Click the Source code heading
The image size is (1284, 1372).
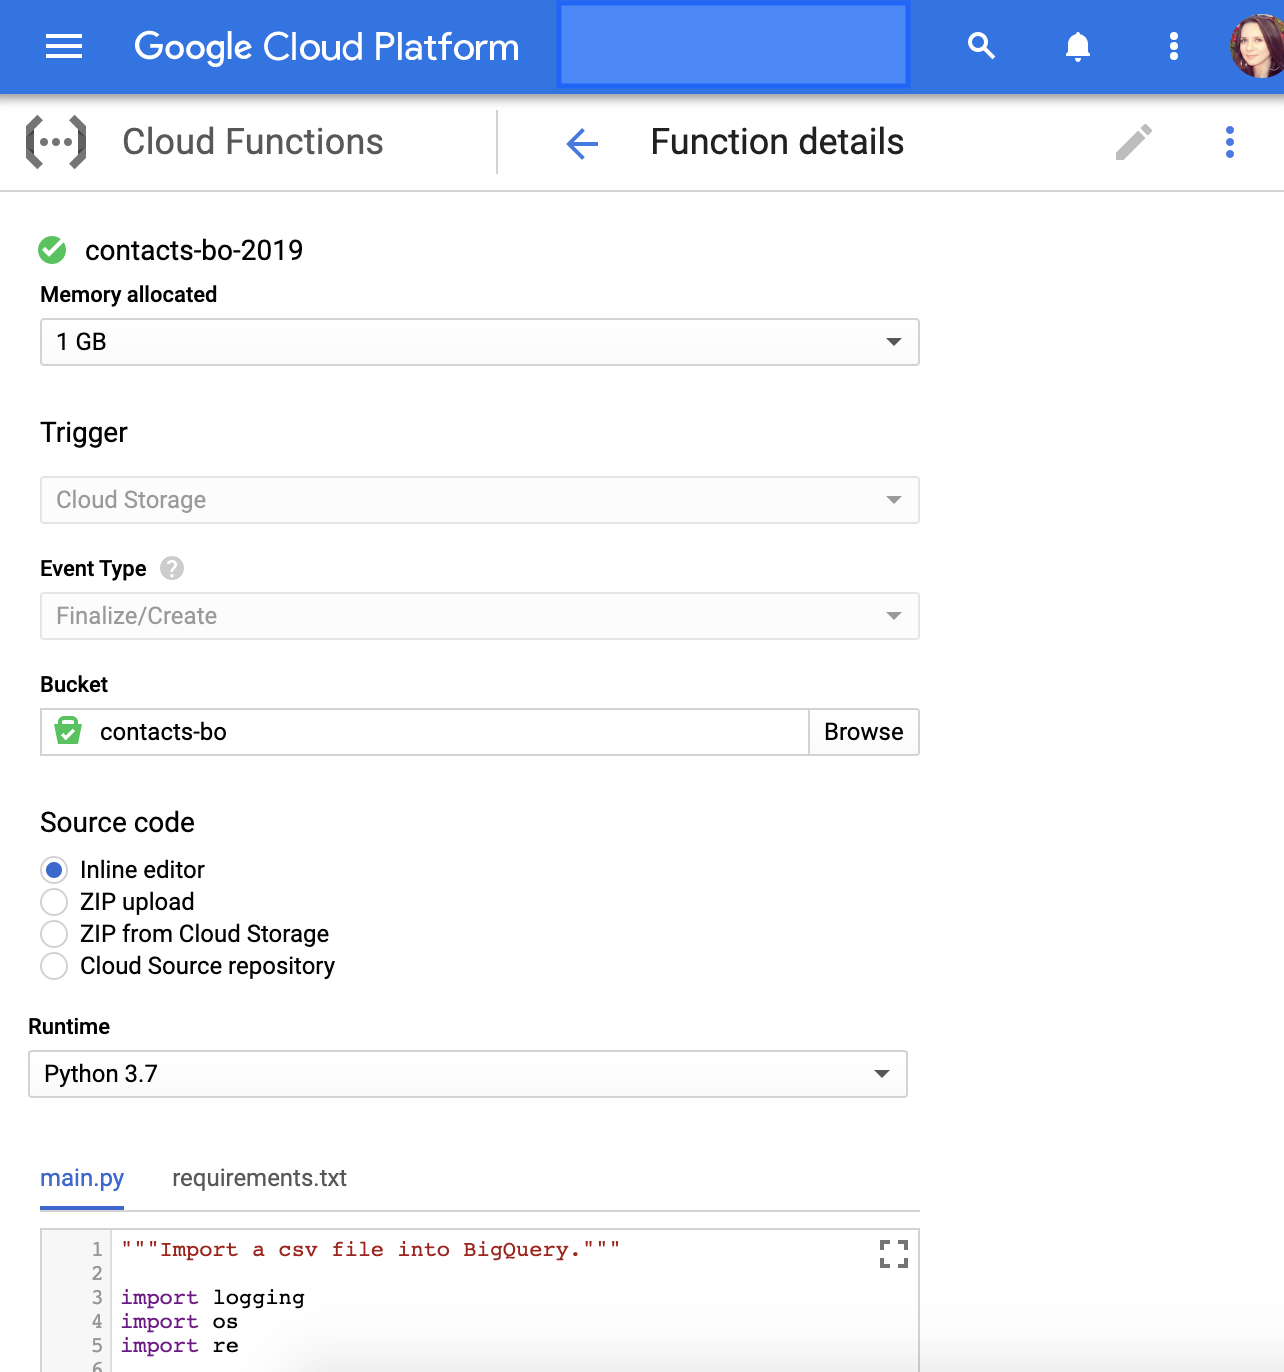point(117,823)
